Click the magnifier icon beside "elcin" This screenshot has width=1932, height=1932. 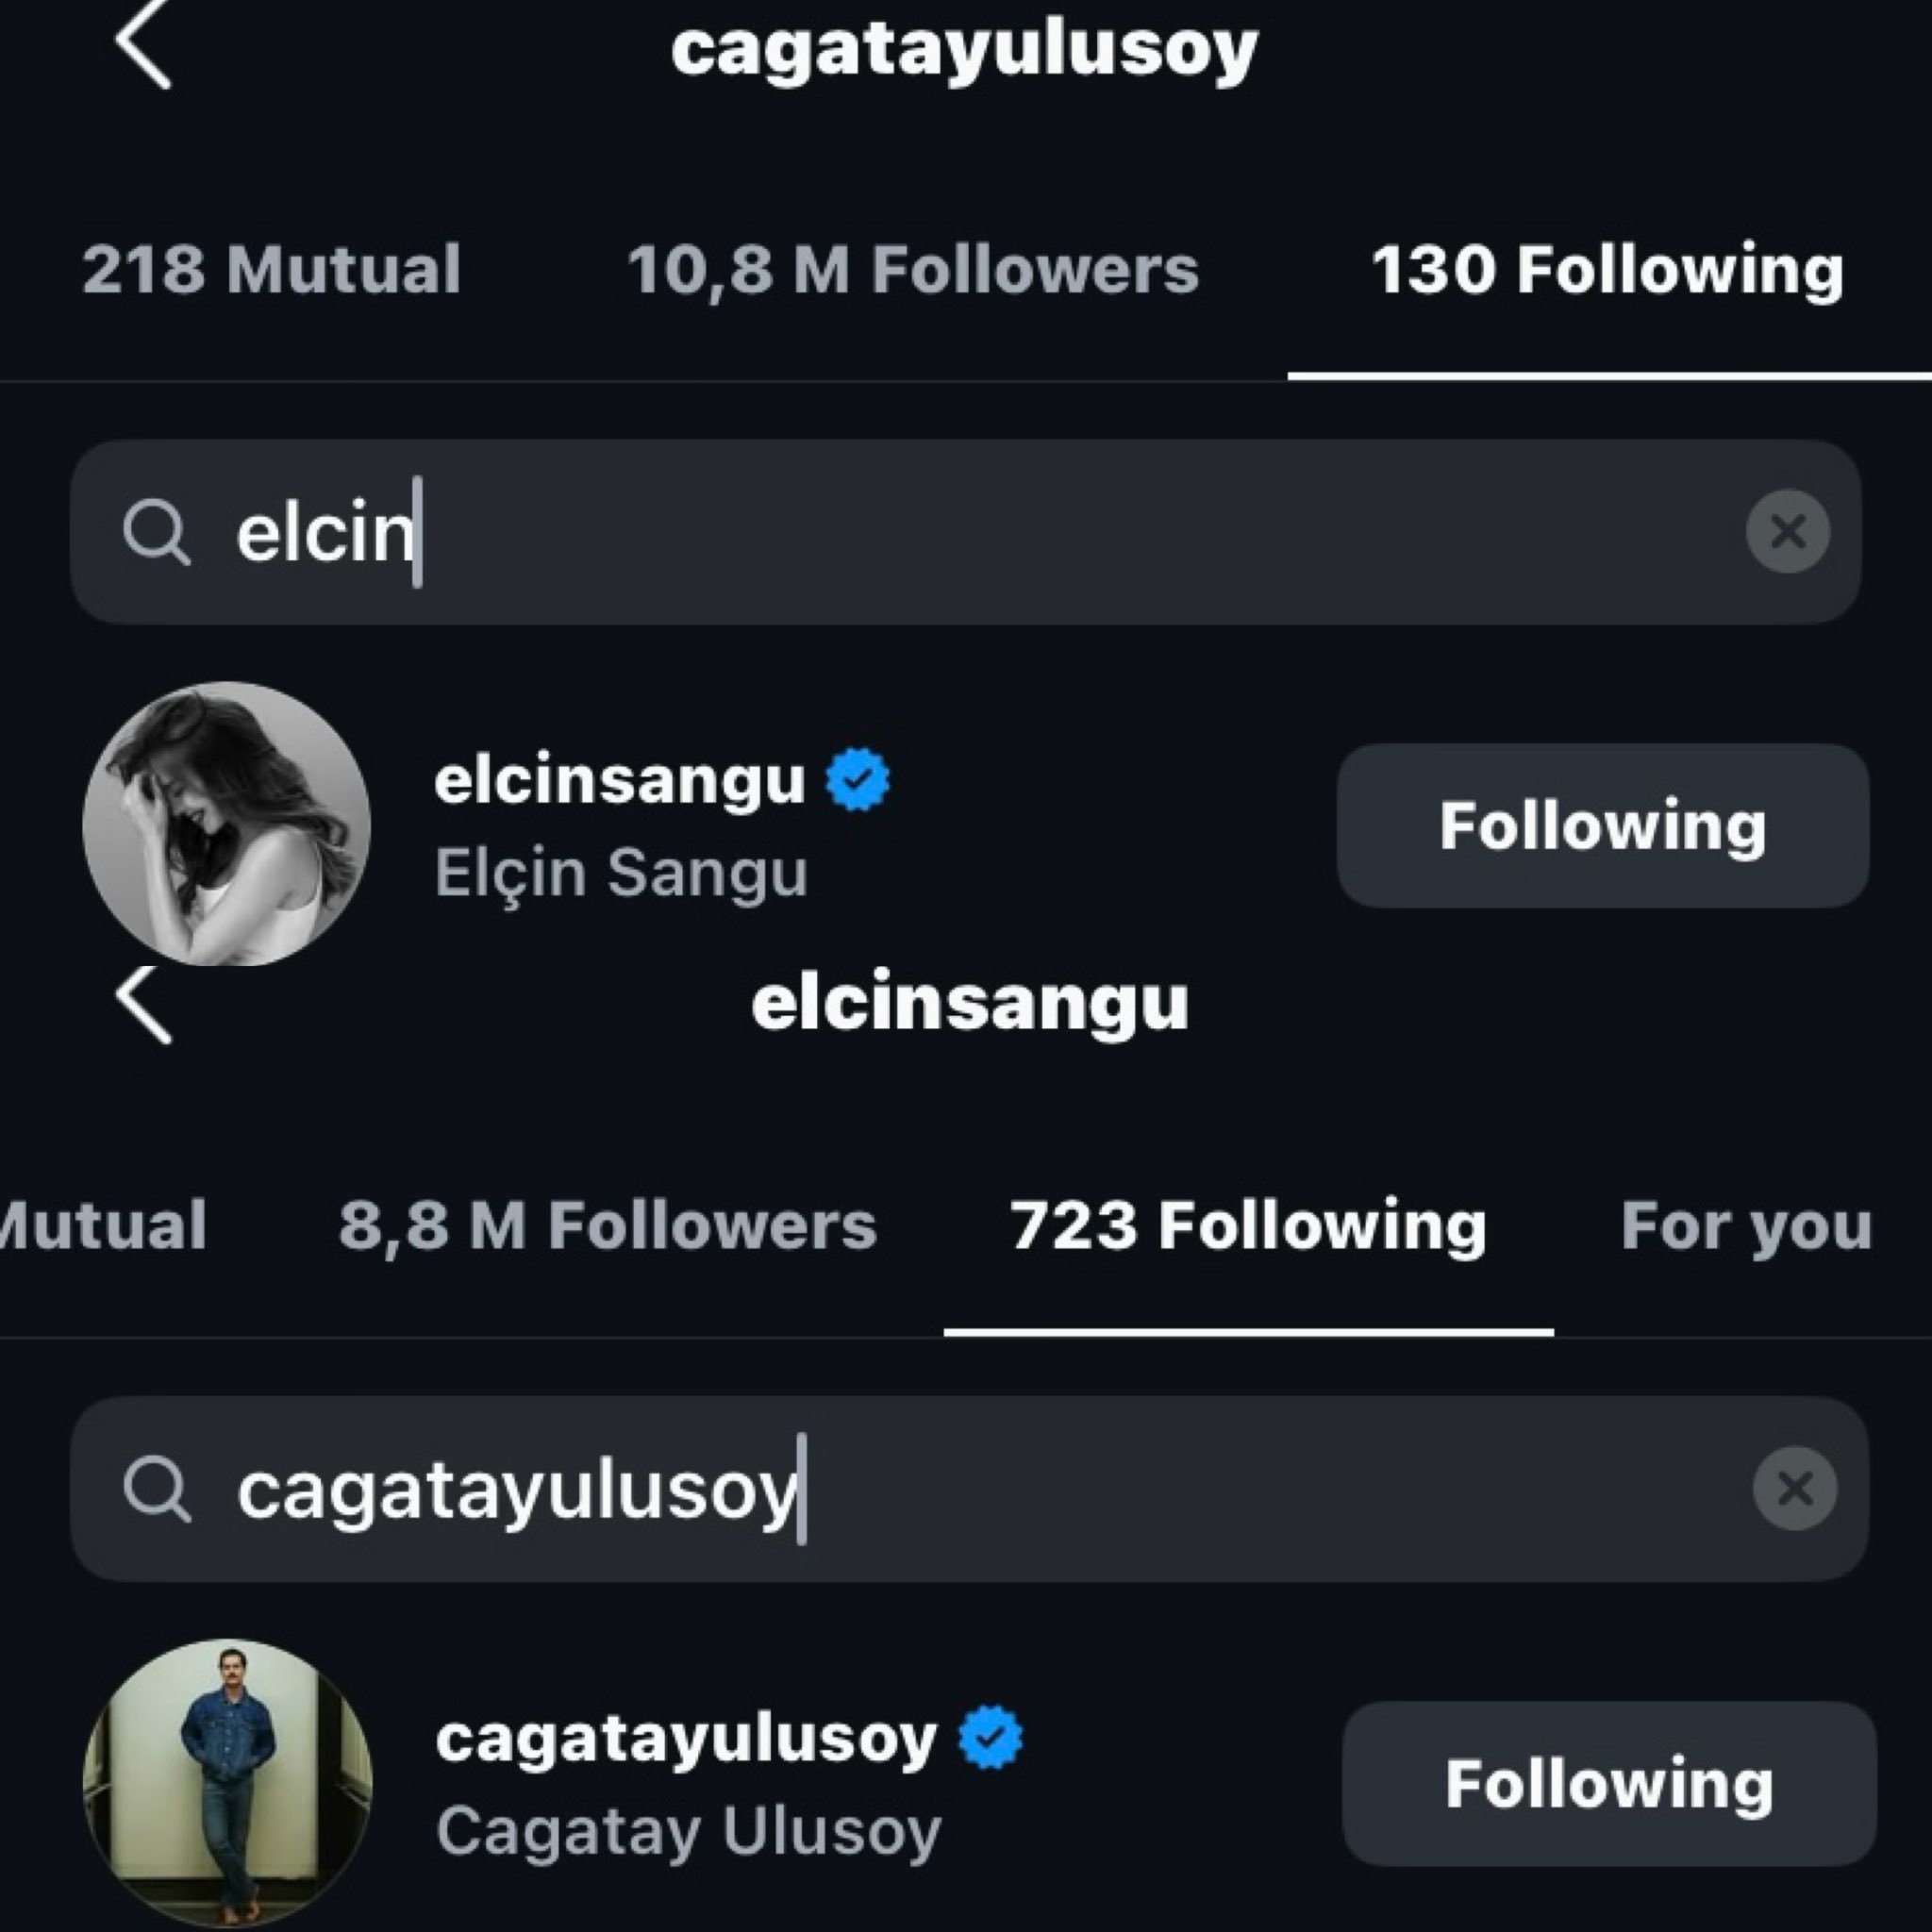tap(156, 532)
